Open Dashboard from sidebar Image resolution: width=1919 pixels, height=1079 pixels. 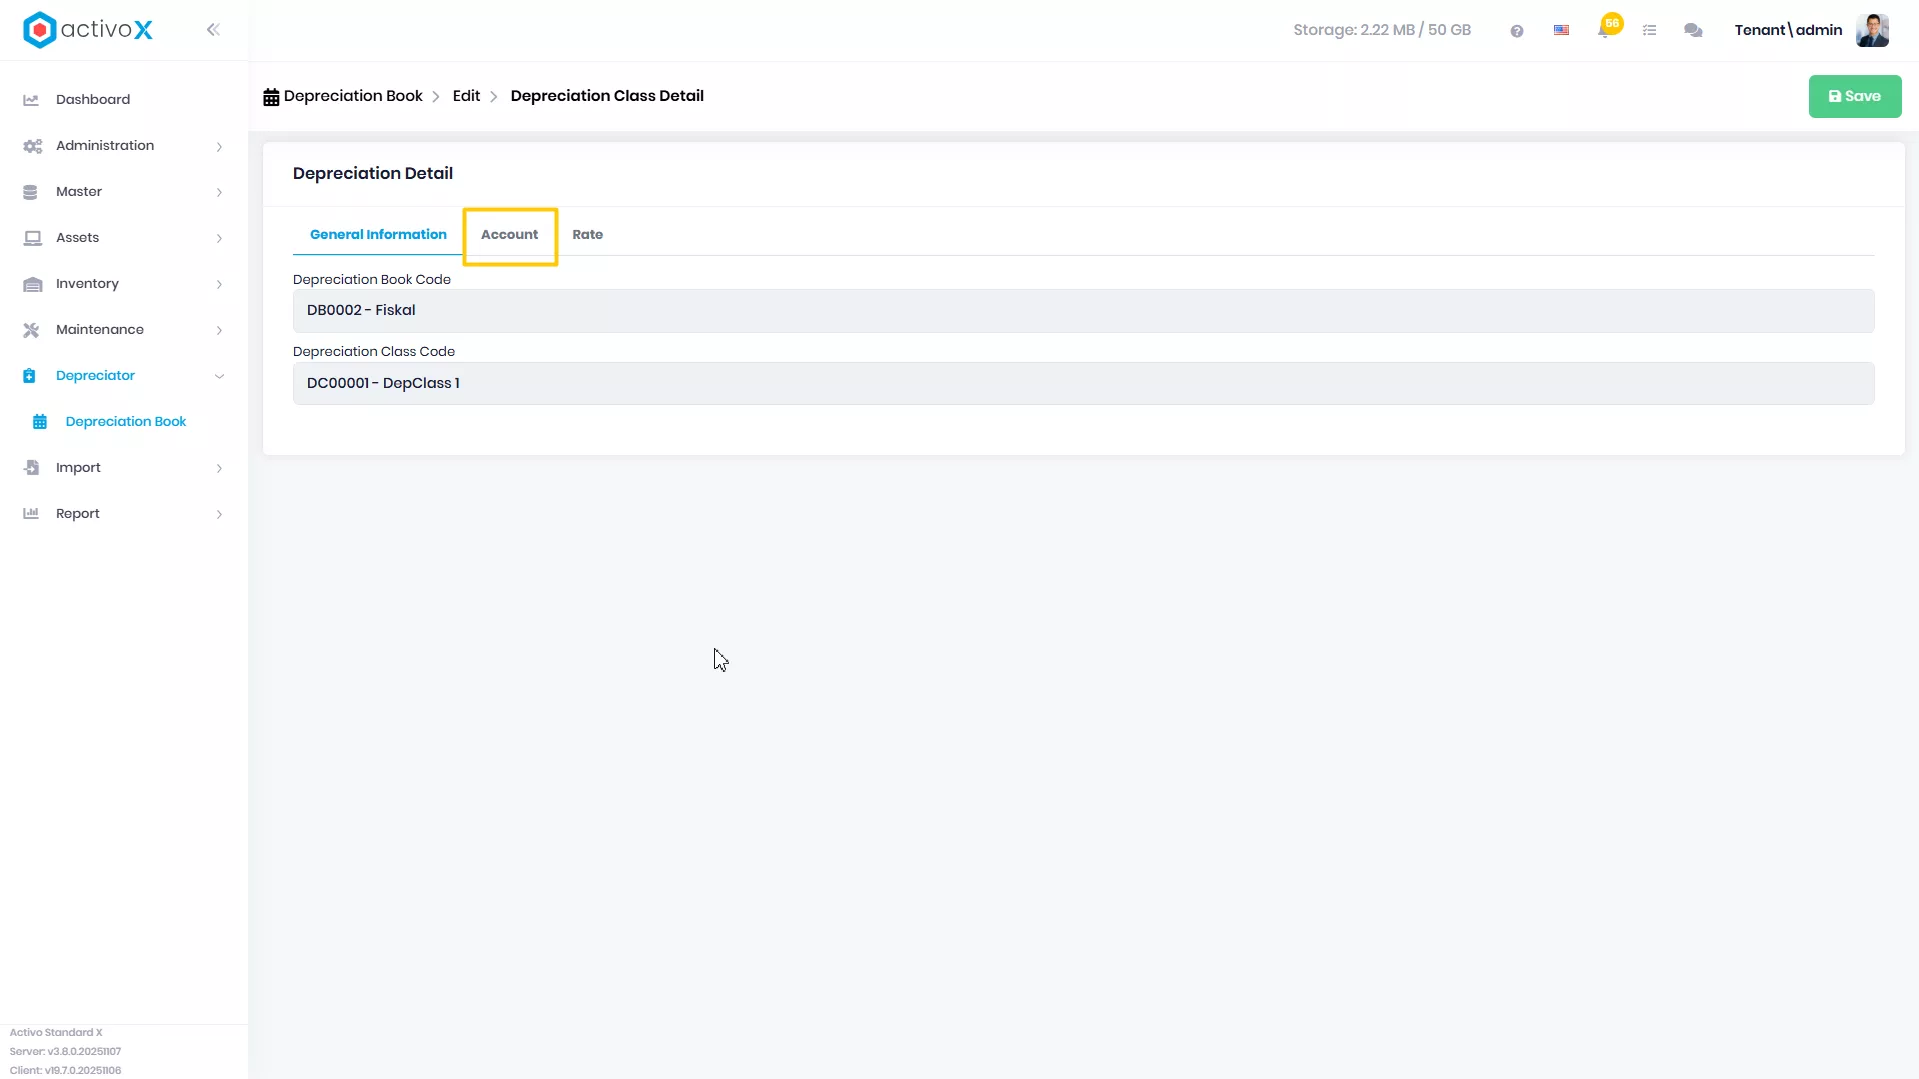pyautogui.click(x=93, y=100)
